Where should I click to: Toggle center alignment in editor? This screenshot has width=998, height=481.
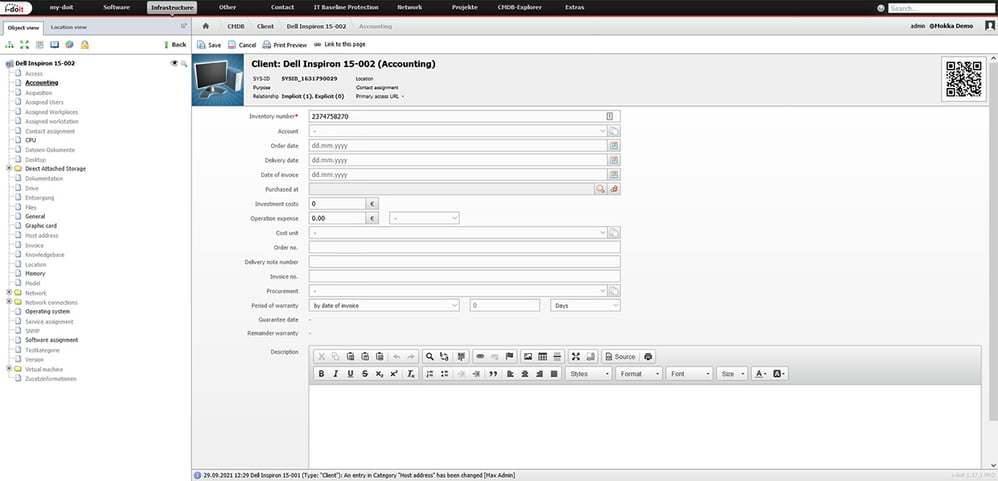coord(525,374)
